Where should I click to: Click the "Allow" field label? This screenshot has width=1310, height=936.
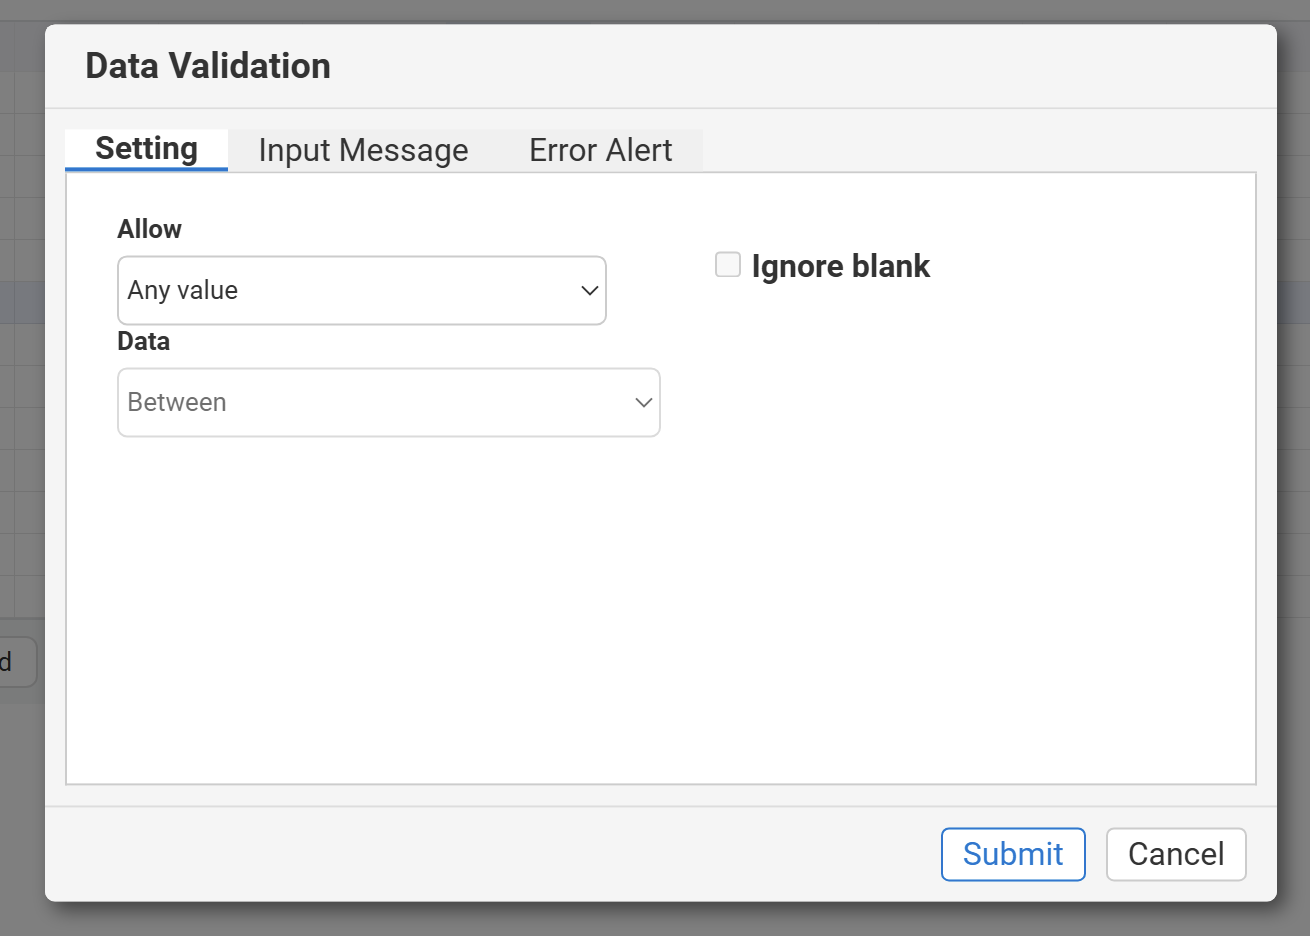(149, 229)
